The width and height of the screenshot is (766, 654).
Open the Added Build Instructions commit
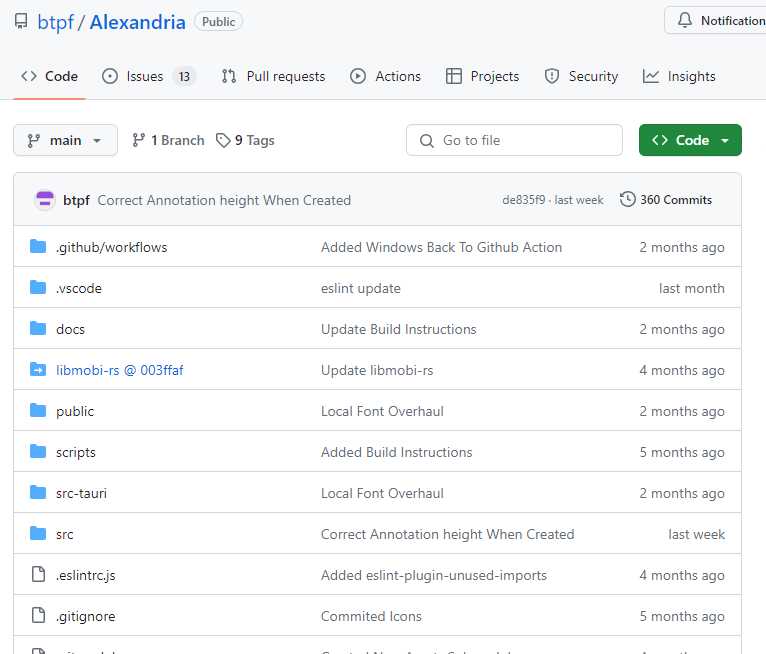click(x=396, y=453)
